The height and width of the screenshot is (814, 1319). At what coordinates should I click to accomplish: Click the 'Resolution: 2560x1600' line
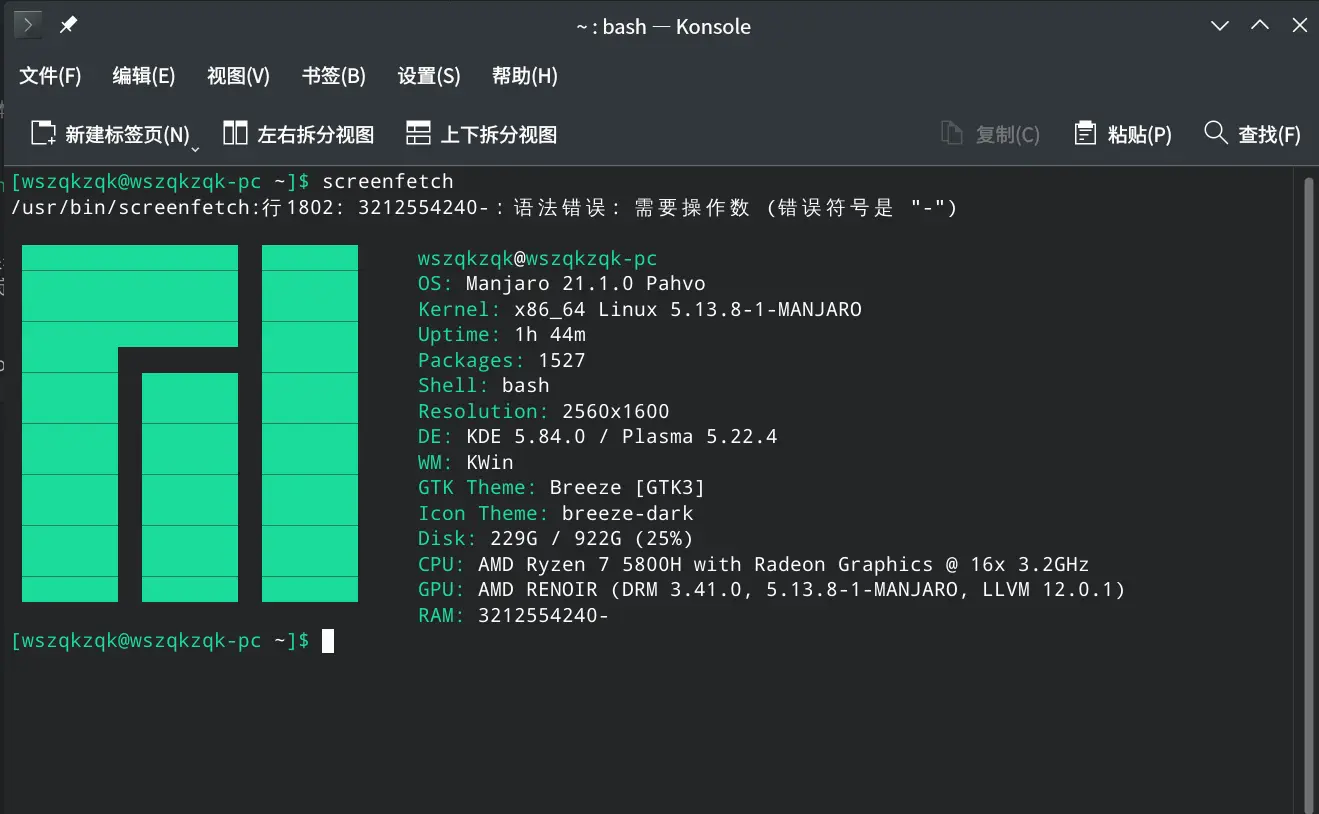(544, 412)
